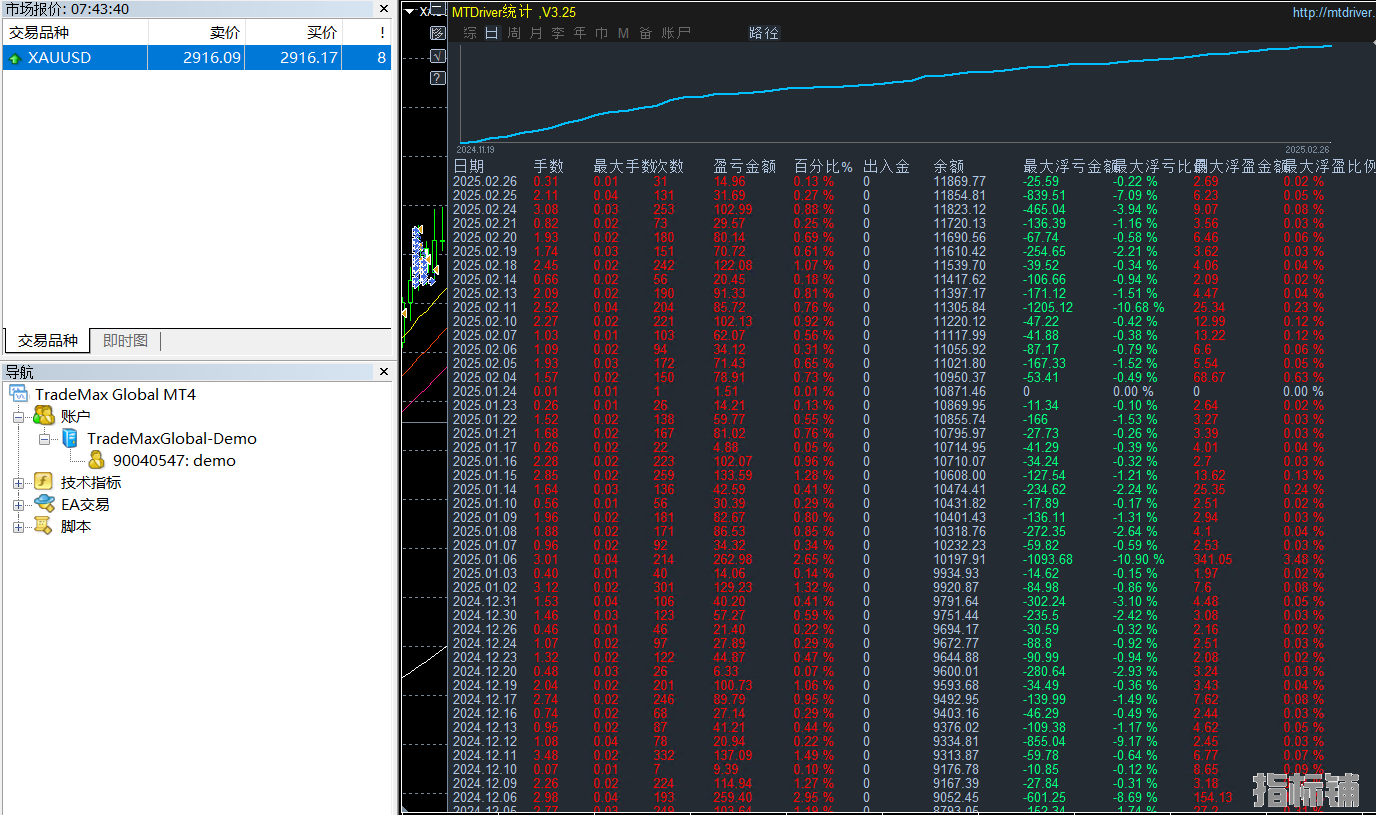The image size is (1376, 815).
Task: Toggle the 日 daily statistics view
Action: pos(491,33)
